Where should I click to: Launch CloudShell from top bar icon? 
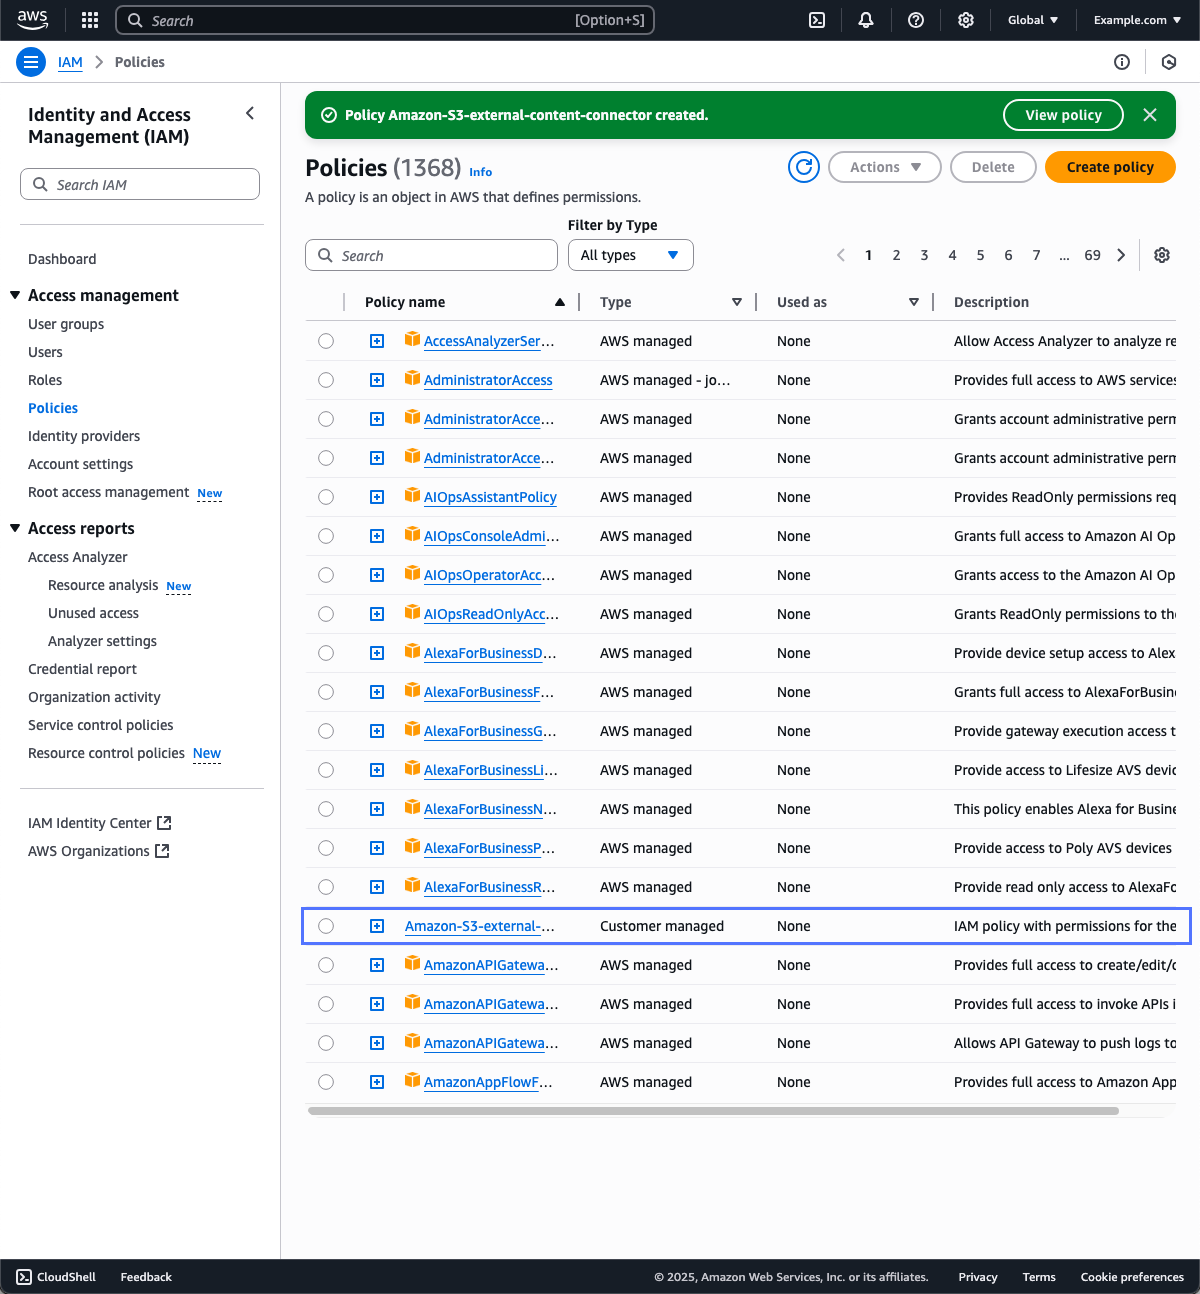tap(817, 20)
